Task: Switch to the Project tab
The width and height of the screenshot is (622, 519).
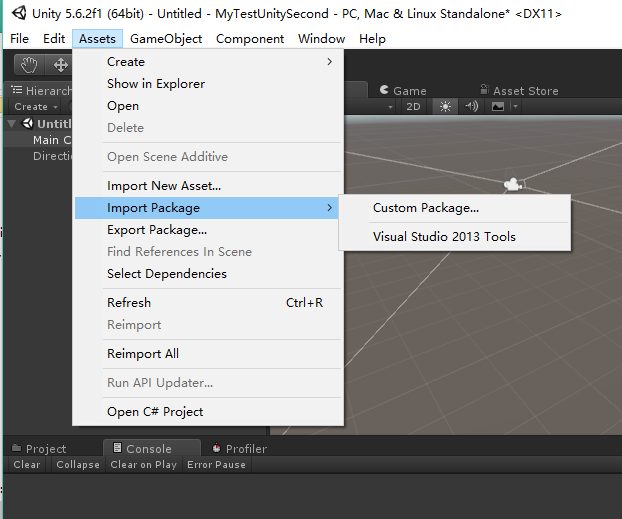Action: coord(40,449)
